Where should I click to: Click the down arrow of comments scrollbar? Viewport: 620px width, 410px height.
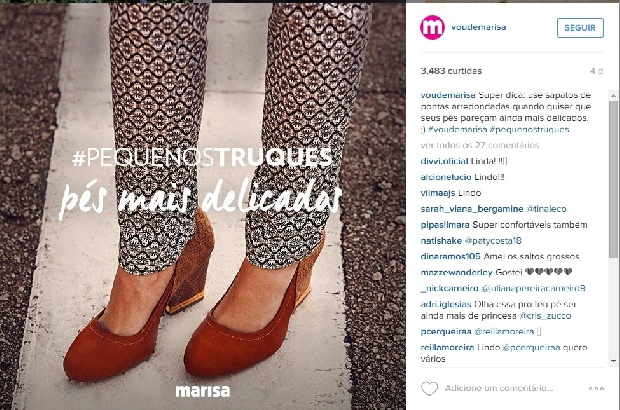click(613, 361)
